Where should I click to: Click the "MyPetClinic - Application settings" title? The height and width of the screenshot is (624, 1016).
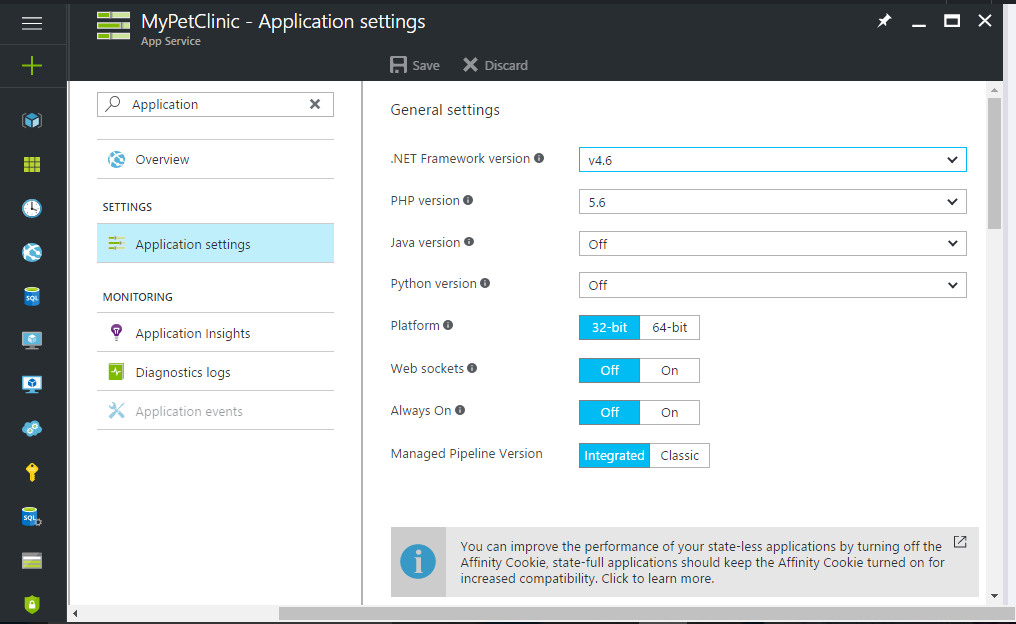click(283, 21)
